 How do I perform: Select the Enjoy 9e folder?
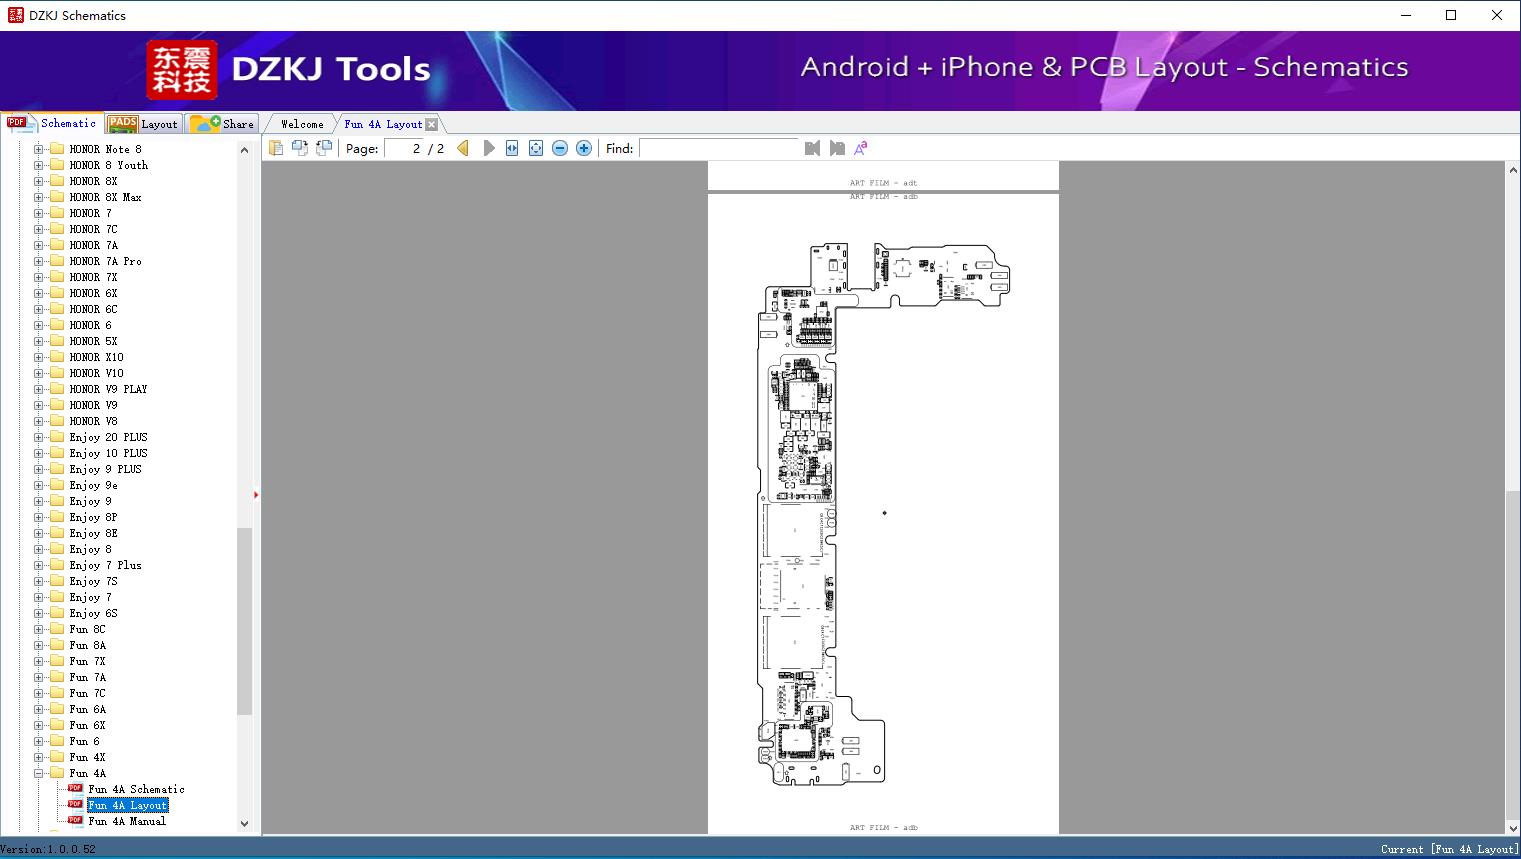93,485
